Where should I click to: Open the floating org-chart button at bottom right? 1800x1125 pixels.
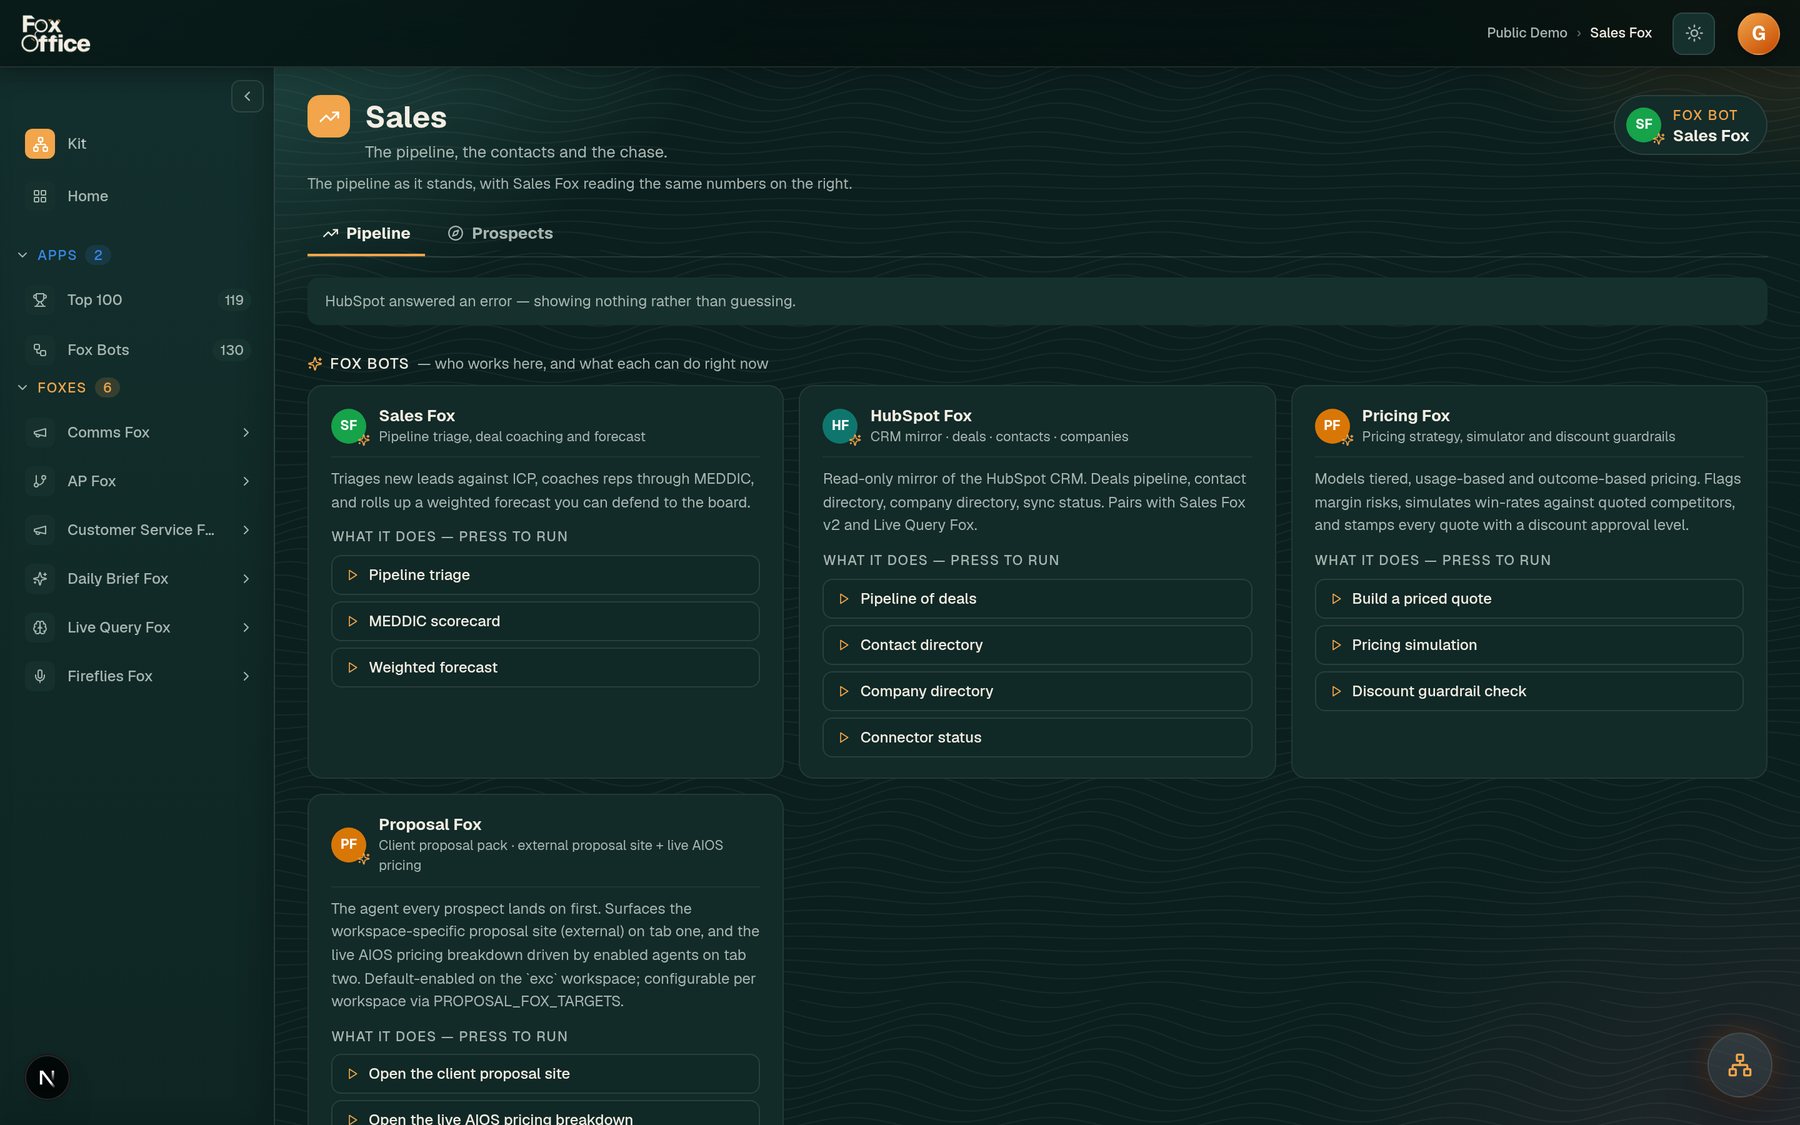1739,1065
